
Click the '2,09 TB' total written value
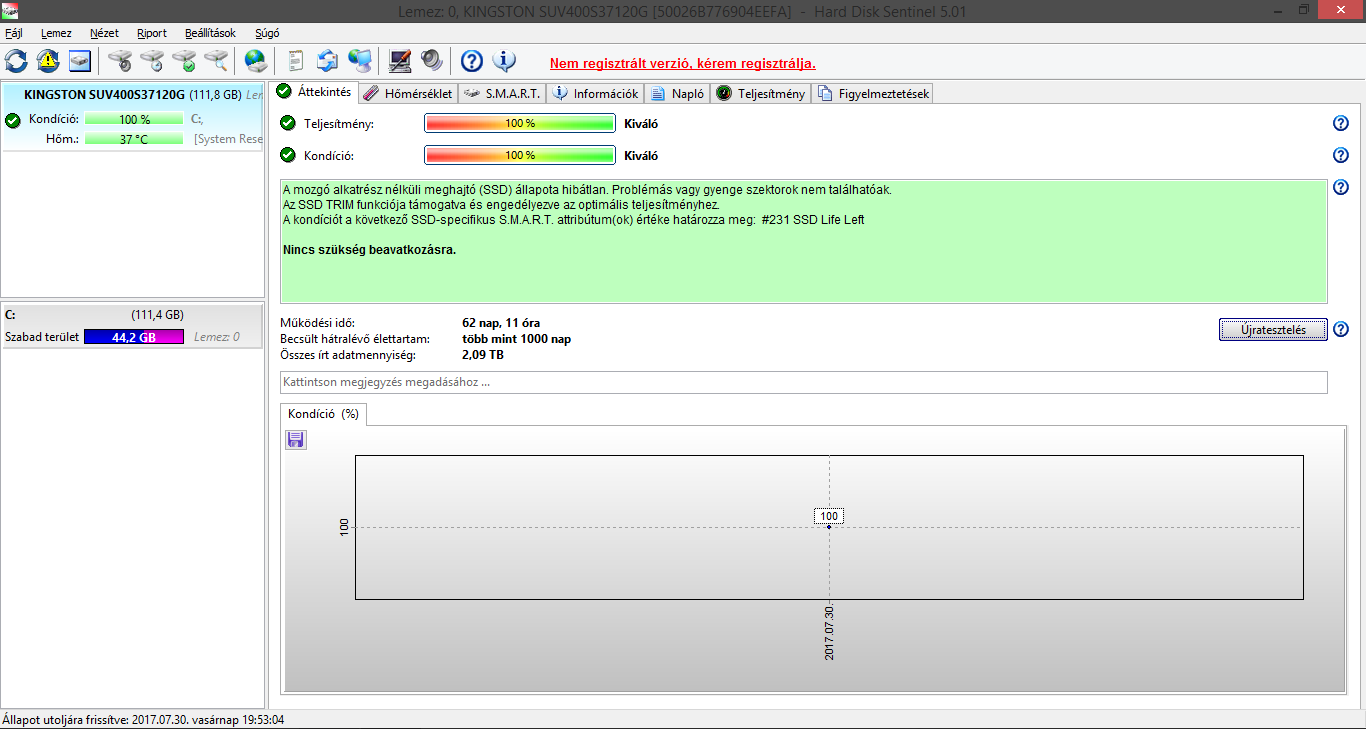click(x=483, y=355)
